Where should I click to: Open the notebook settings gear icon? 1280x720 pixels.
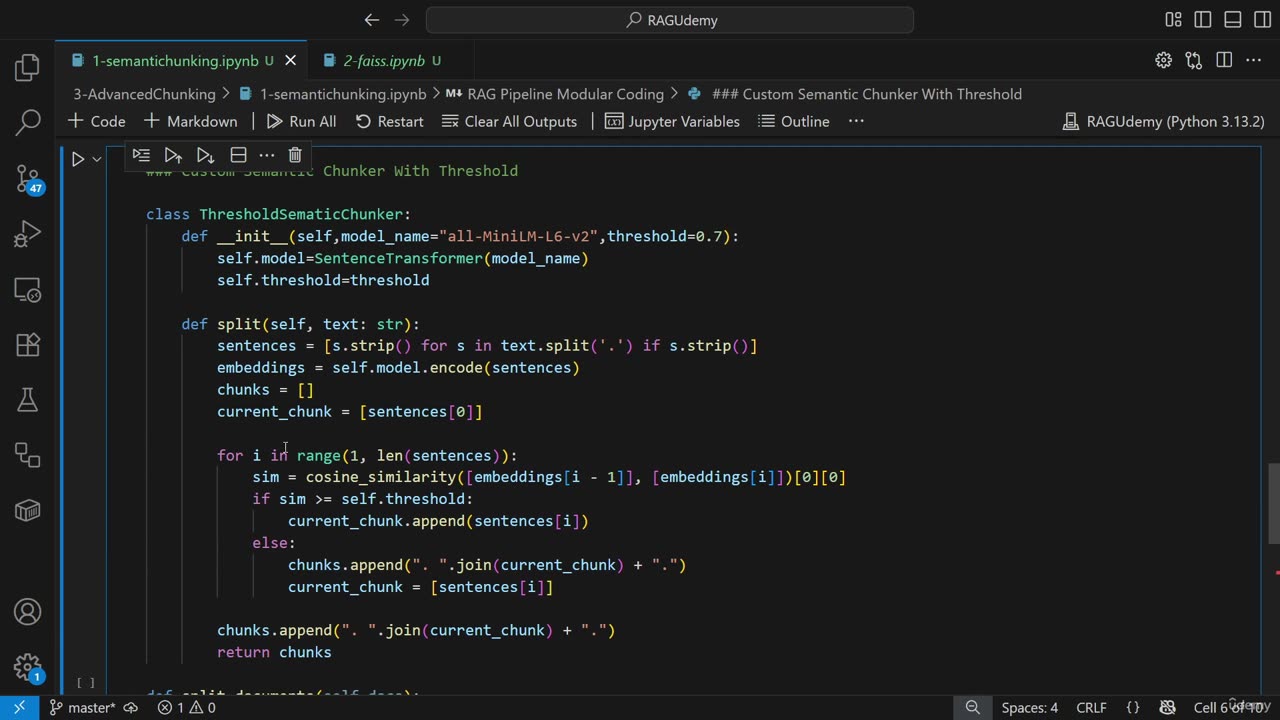coord(1163,61)
